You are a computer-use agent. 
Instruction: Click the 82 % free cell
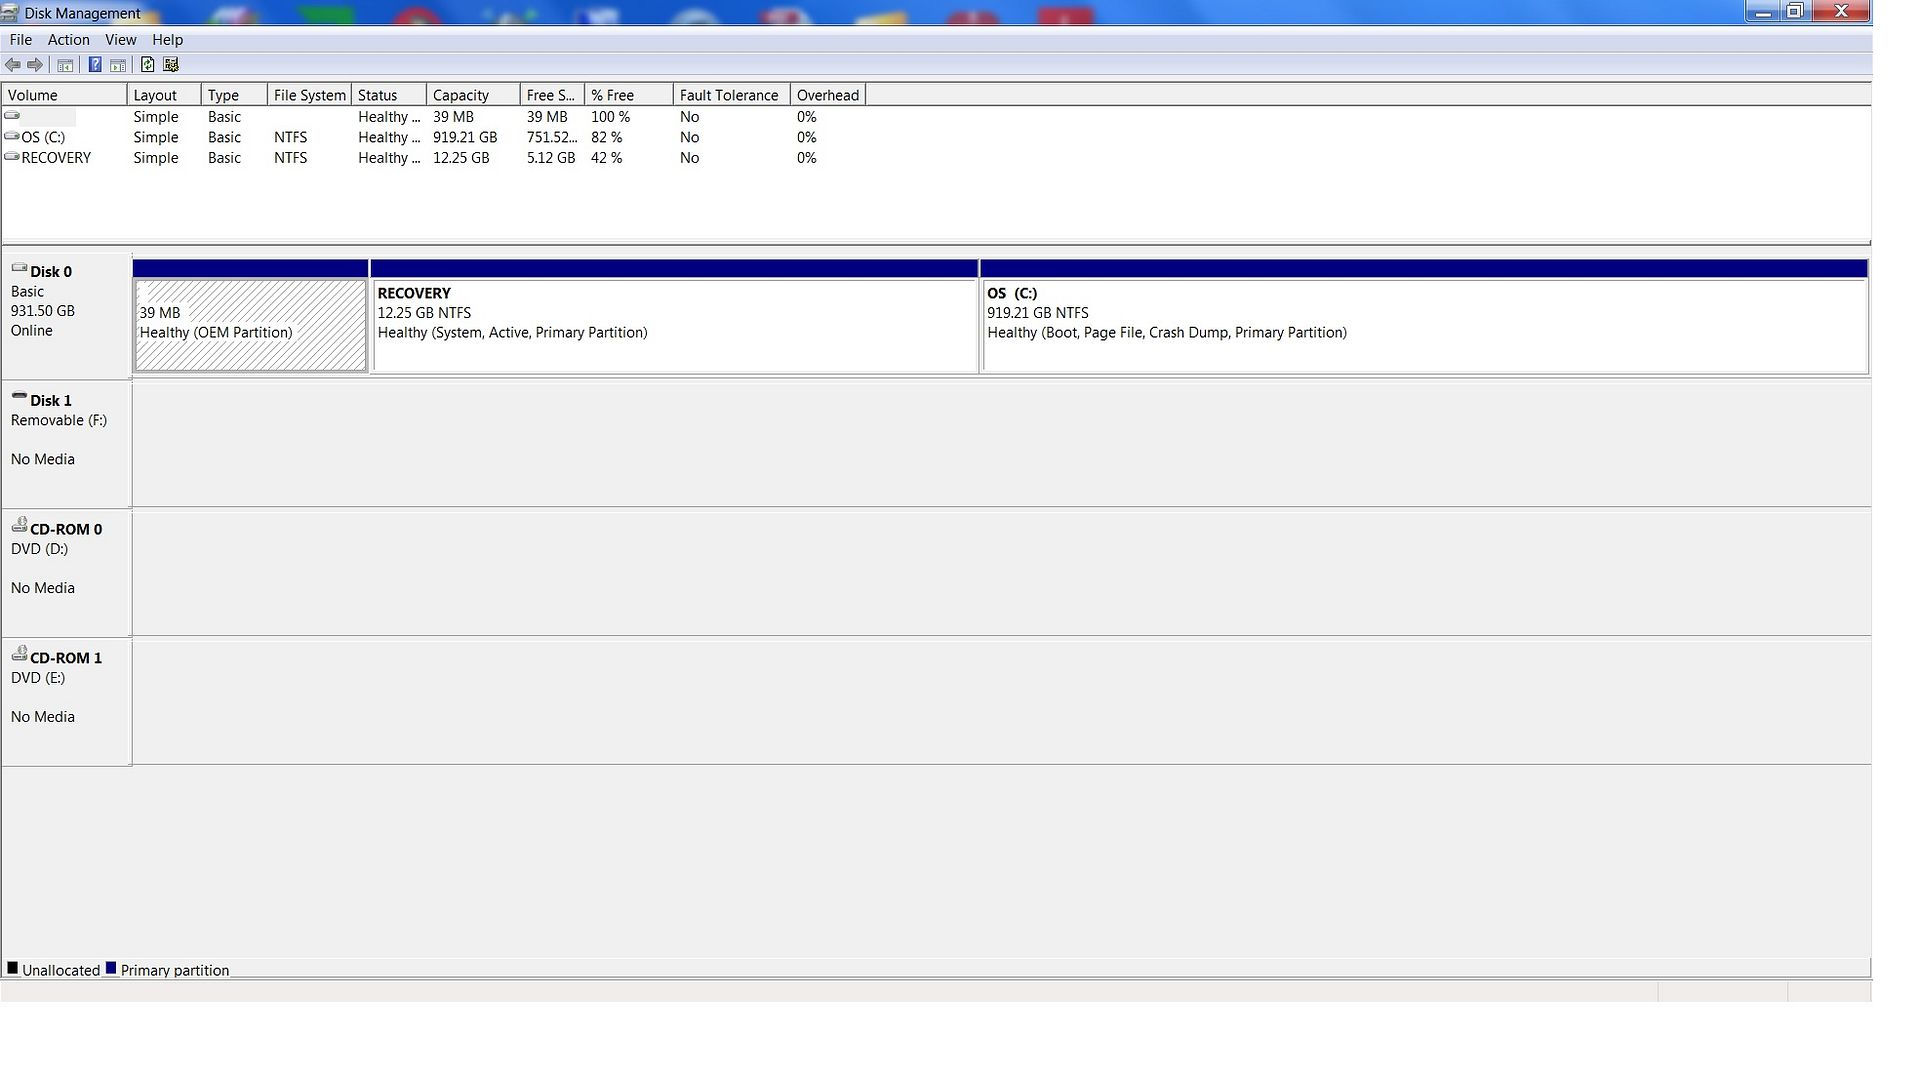point(606,137)
